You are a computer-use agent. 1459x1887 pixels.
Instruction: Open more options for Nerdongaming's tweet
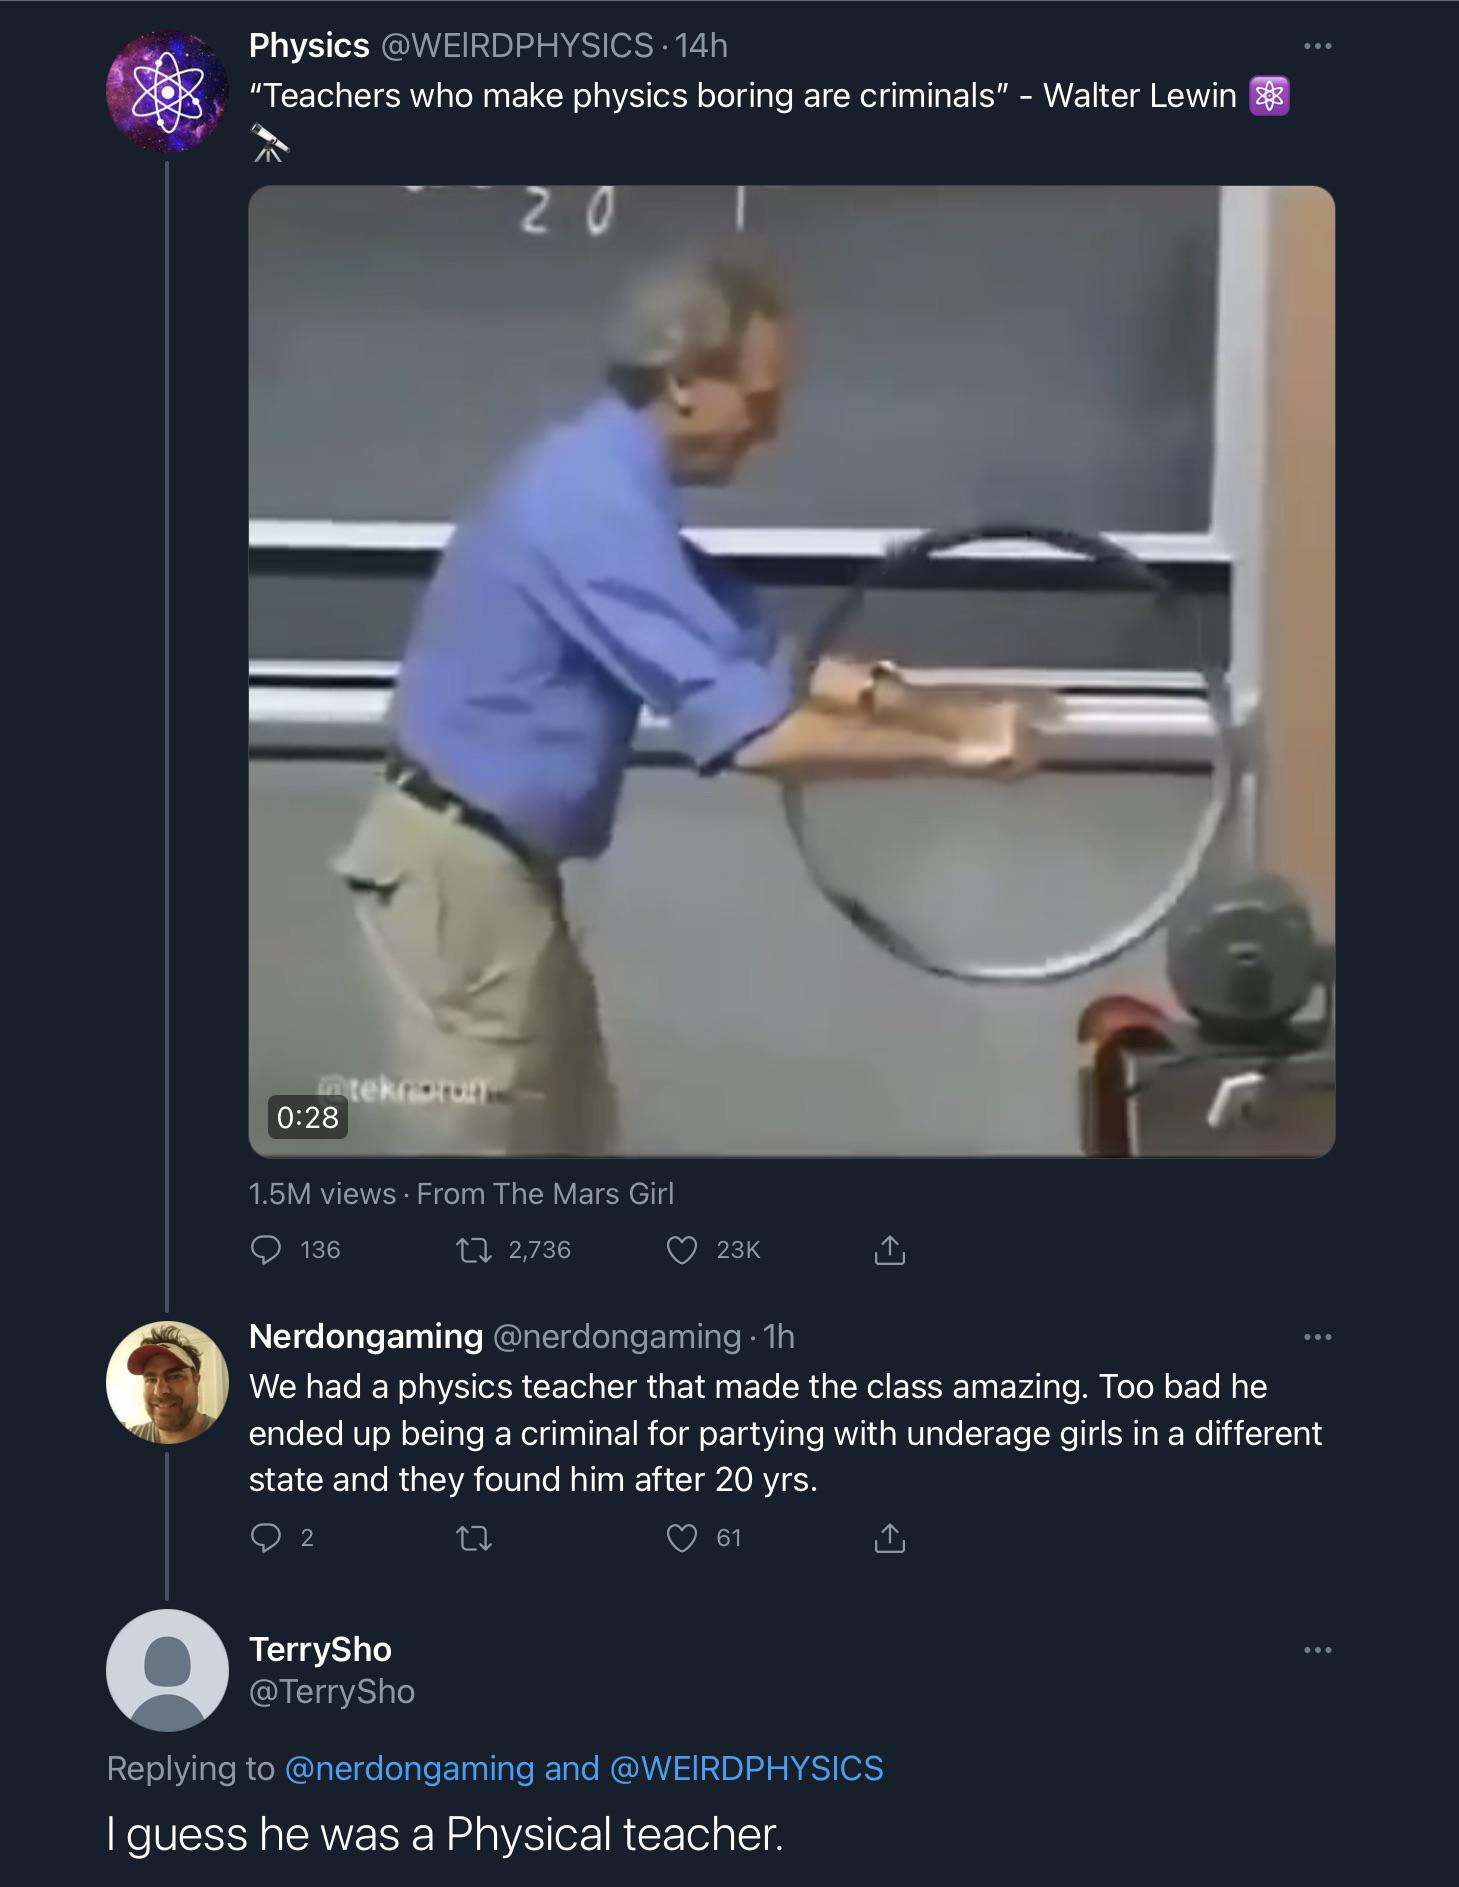pos(1317,1337)
